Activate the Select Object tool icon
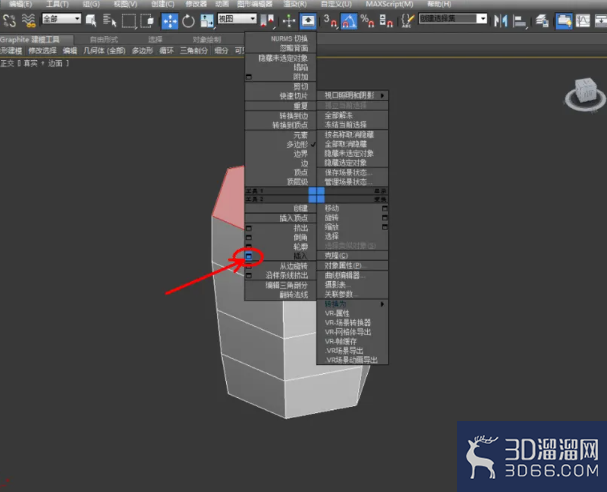Screen dimensions: 607x492 pos(91,21)
